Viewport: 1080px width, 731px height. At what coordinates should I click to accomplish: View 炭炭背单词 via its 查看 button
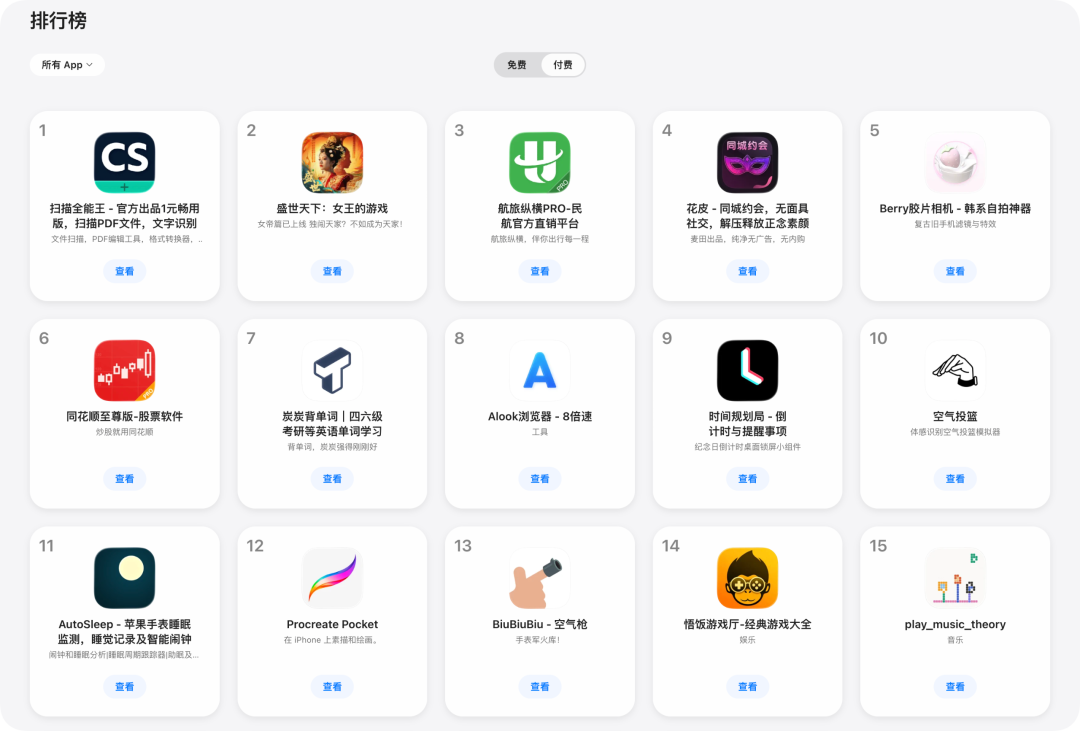pos(332,479)
